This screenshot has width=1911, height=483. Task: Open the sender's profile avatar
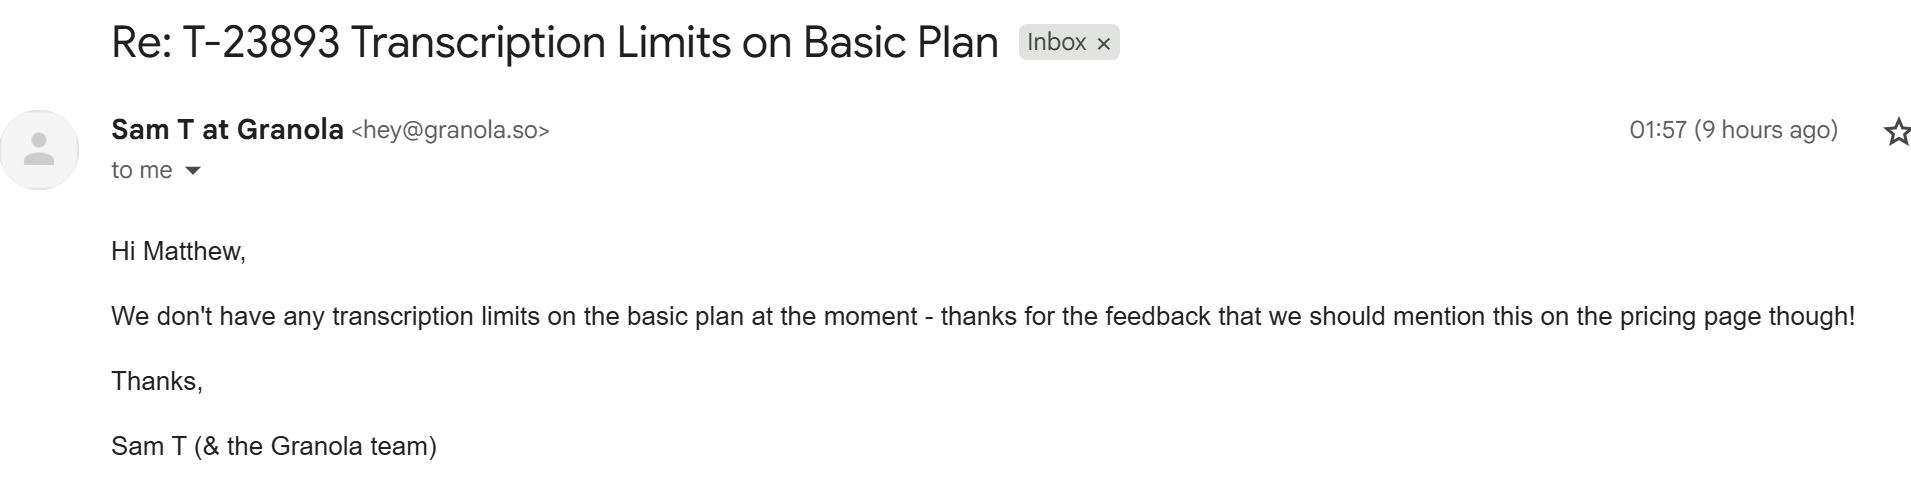tap(39, 150)
